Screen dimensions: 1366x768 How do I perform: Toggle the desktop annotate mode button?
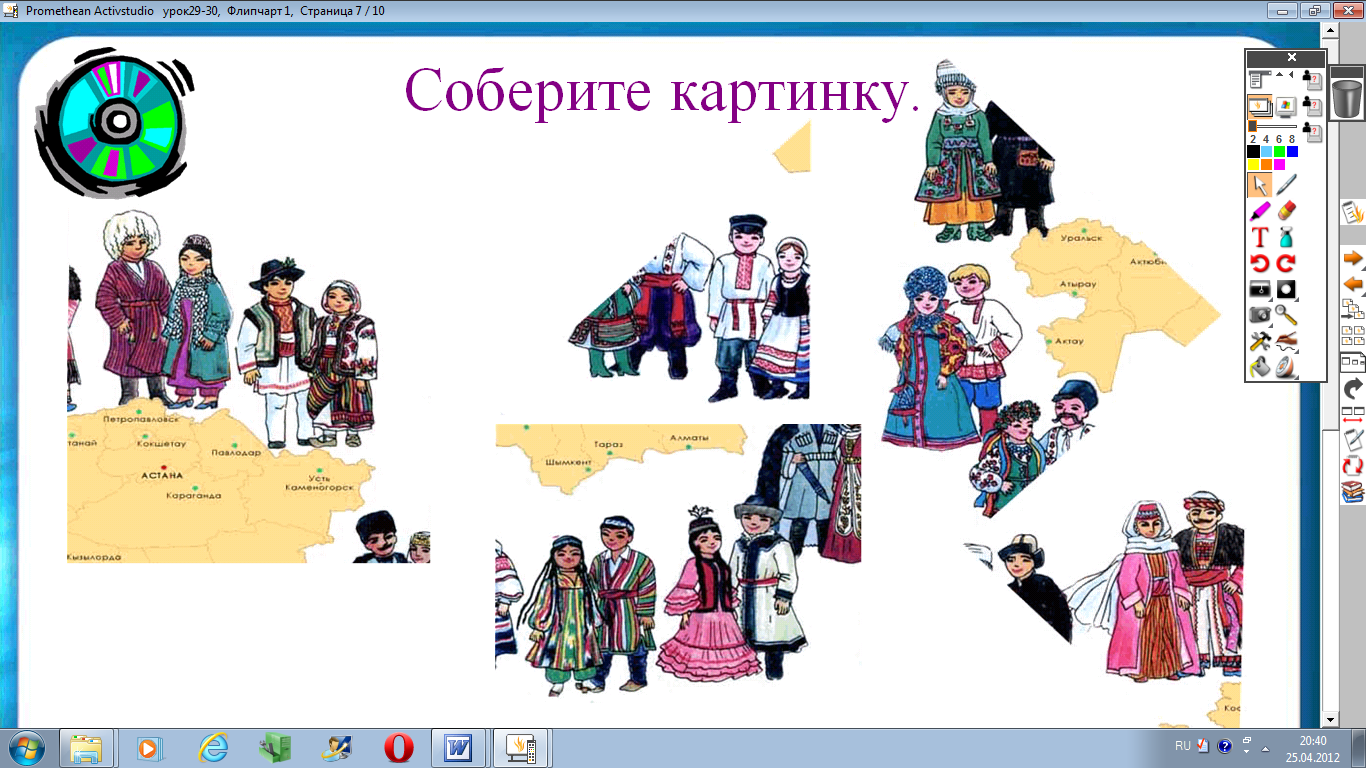1285,105
